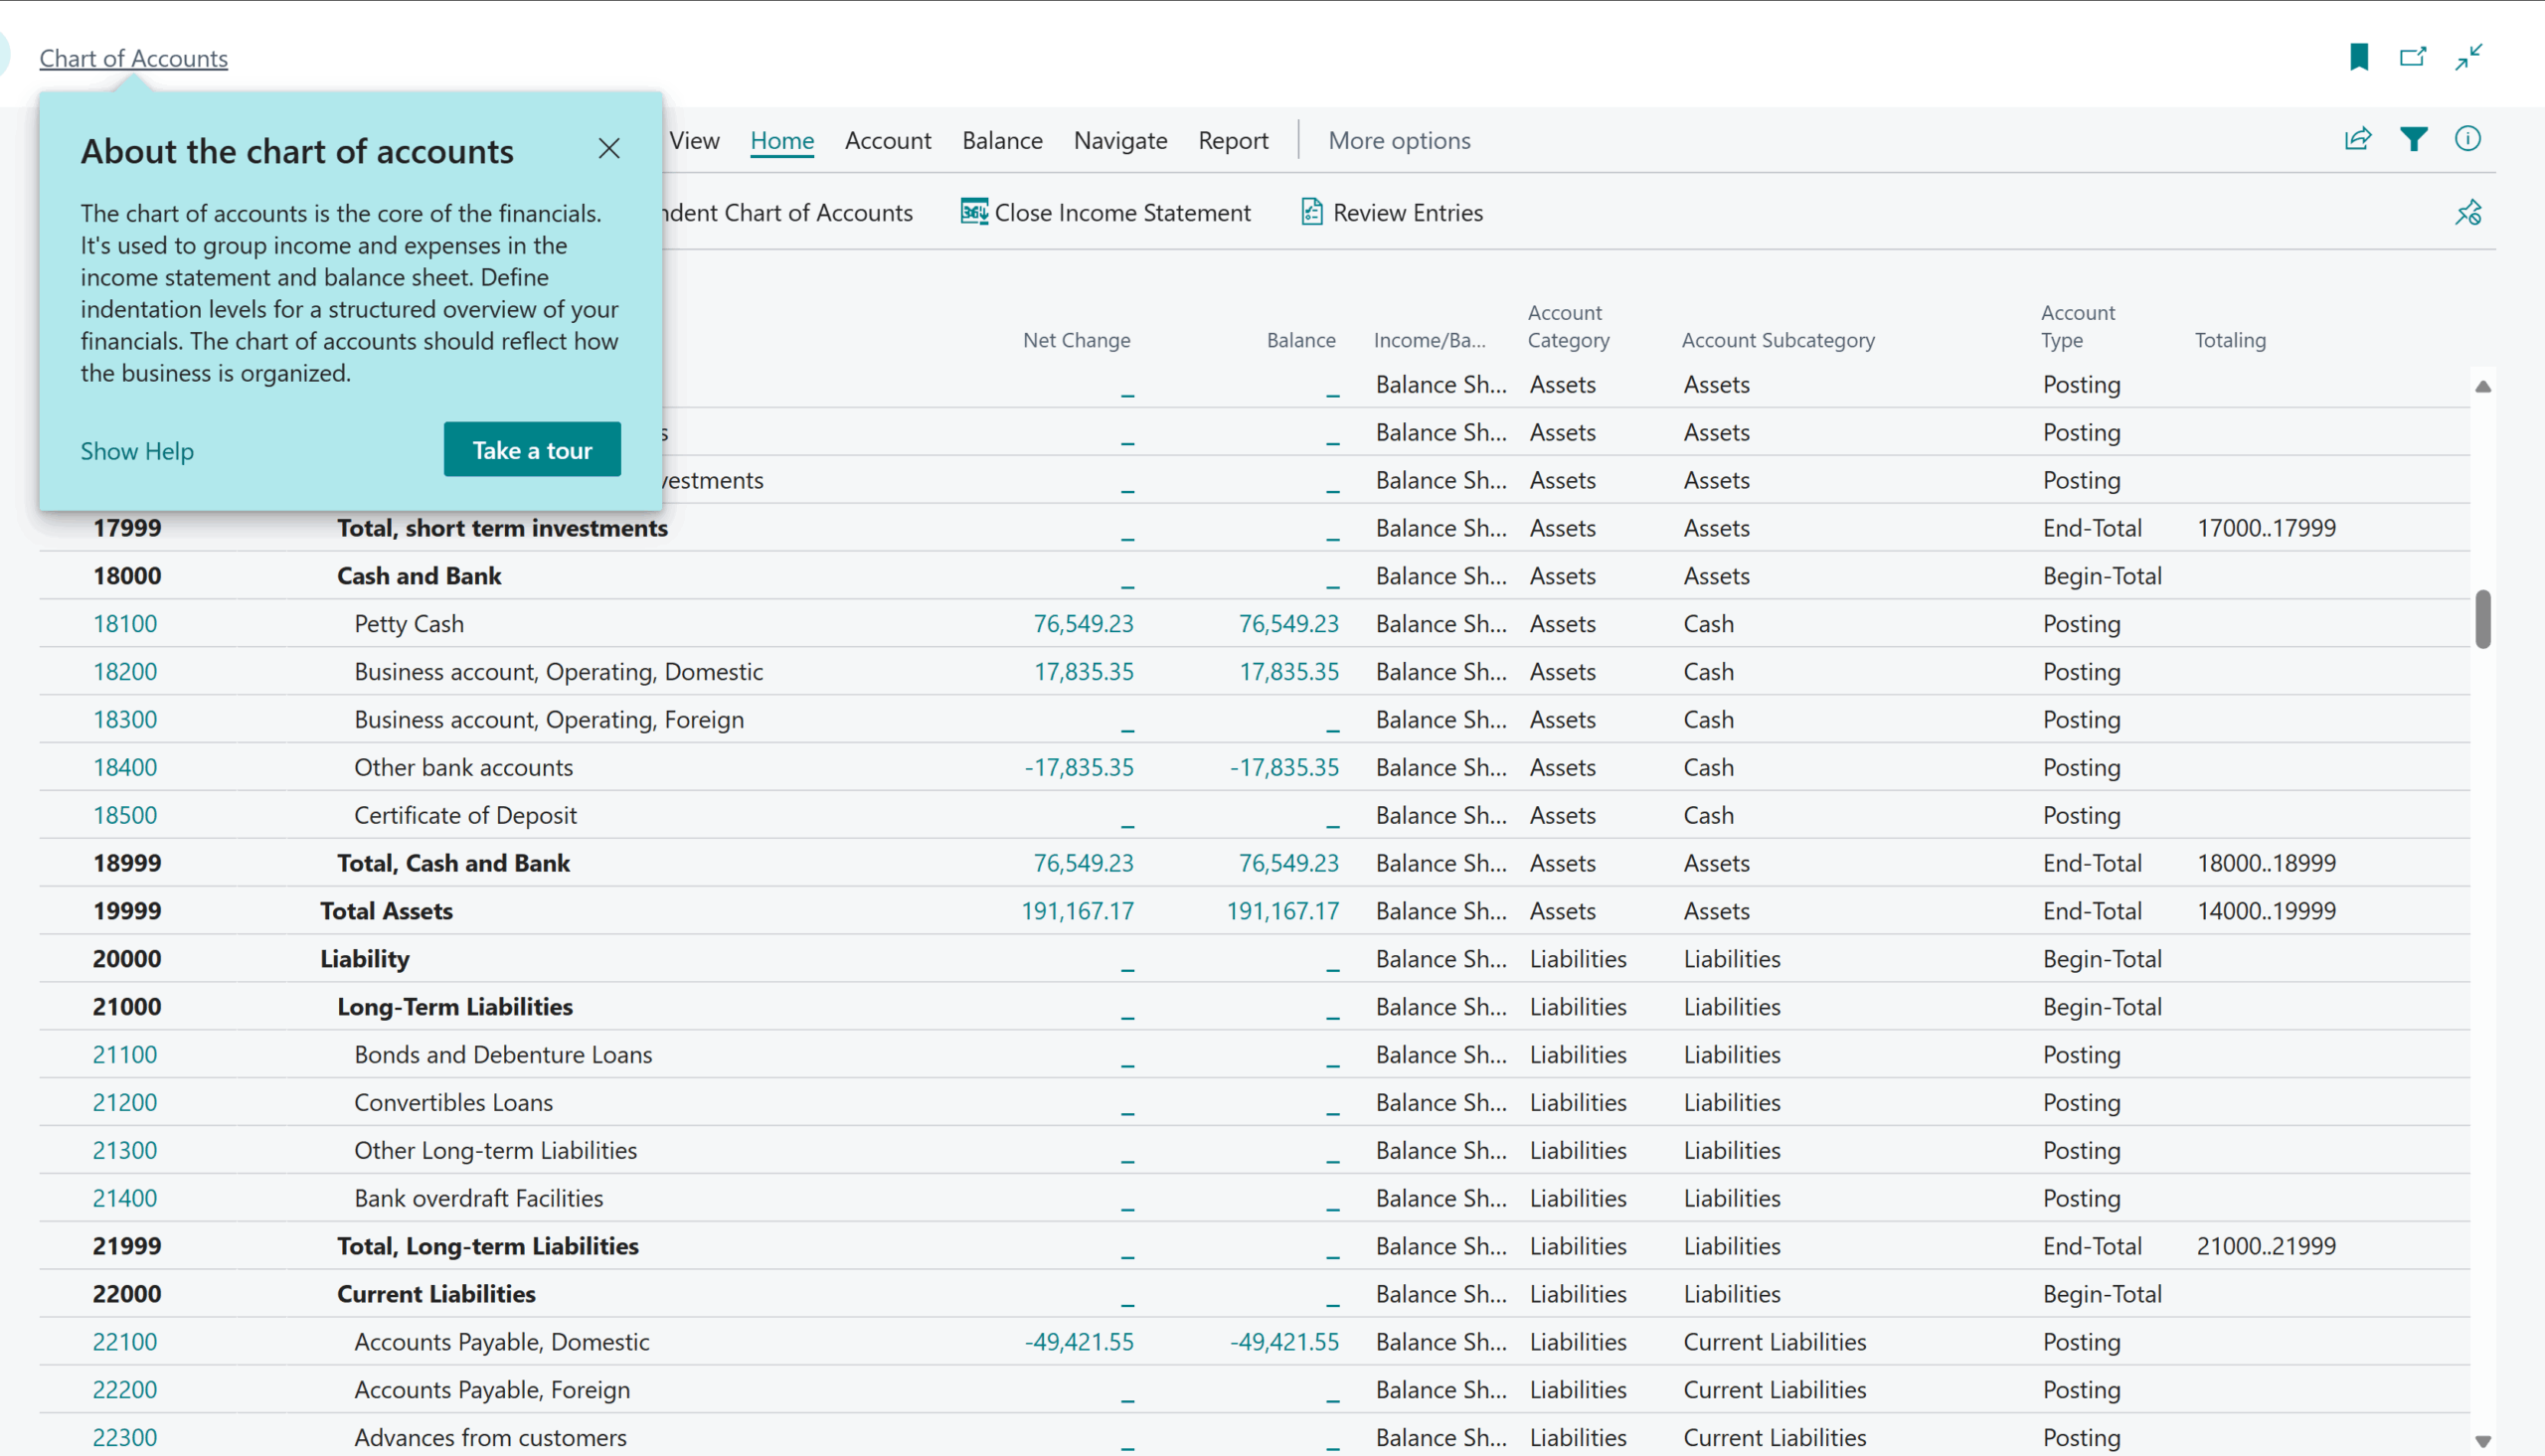Sort by the Net Change column header
This screenshot has height=1456, width=2545.
pyautogui.click(x=1076, y=340)
